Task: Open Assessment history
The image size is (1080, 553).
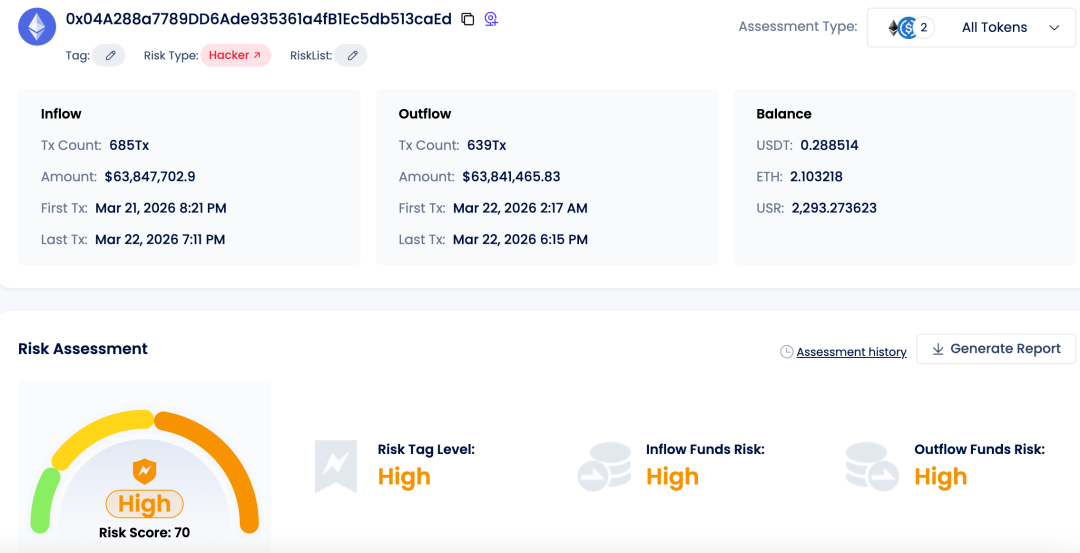Action: click(850, 352)
